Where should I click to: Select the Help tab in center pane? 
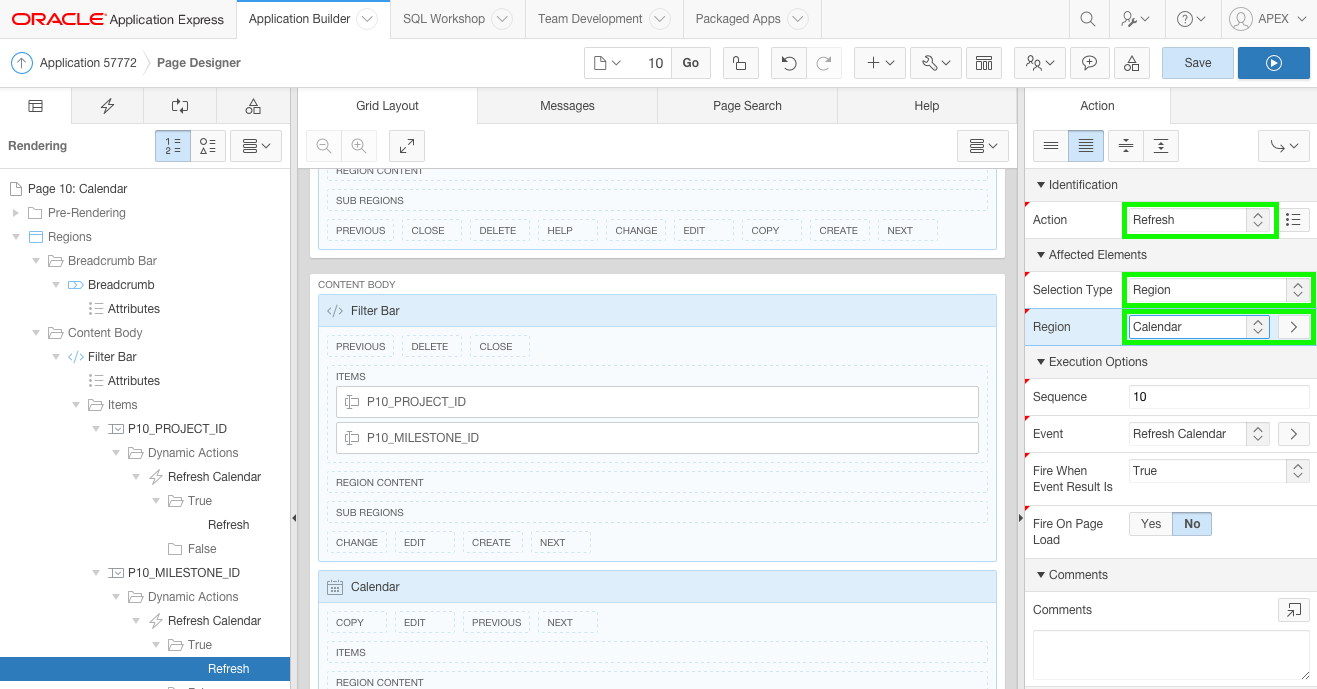927,106
